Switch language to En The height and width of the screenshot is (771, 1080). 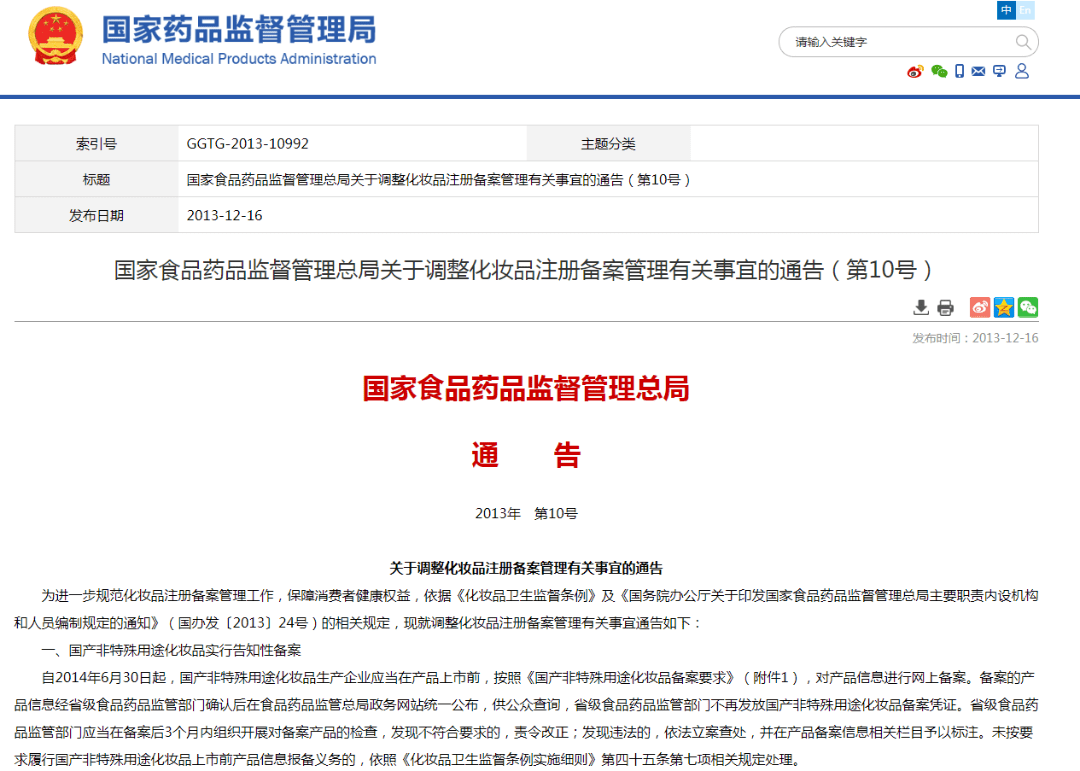[1025, 10]
